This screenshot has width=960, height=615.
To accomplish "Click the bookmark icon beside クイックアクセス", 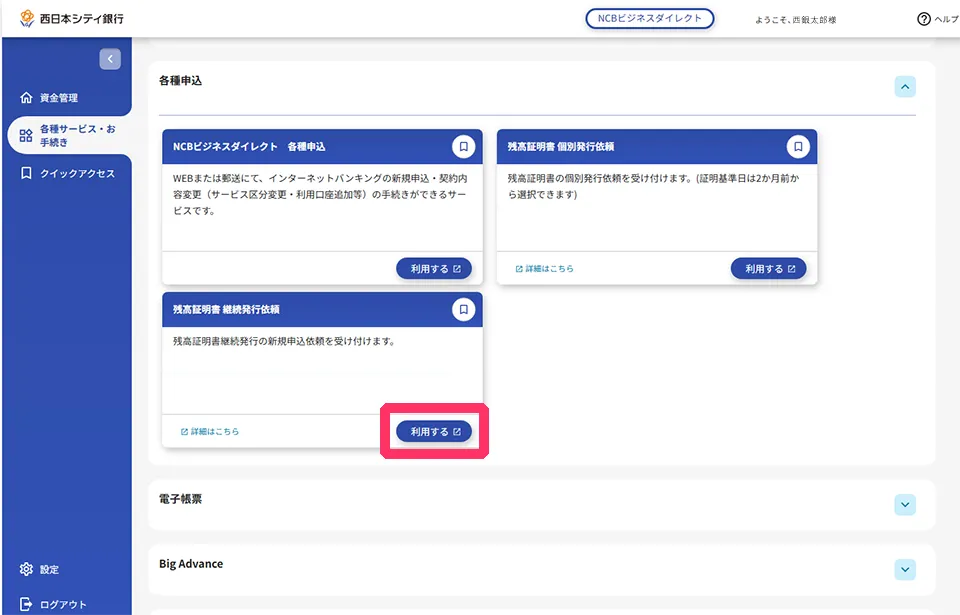I will 26,173.
